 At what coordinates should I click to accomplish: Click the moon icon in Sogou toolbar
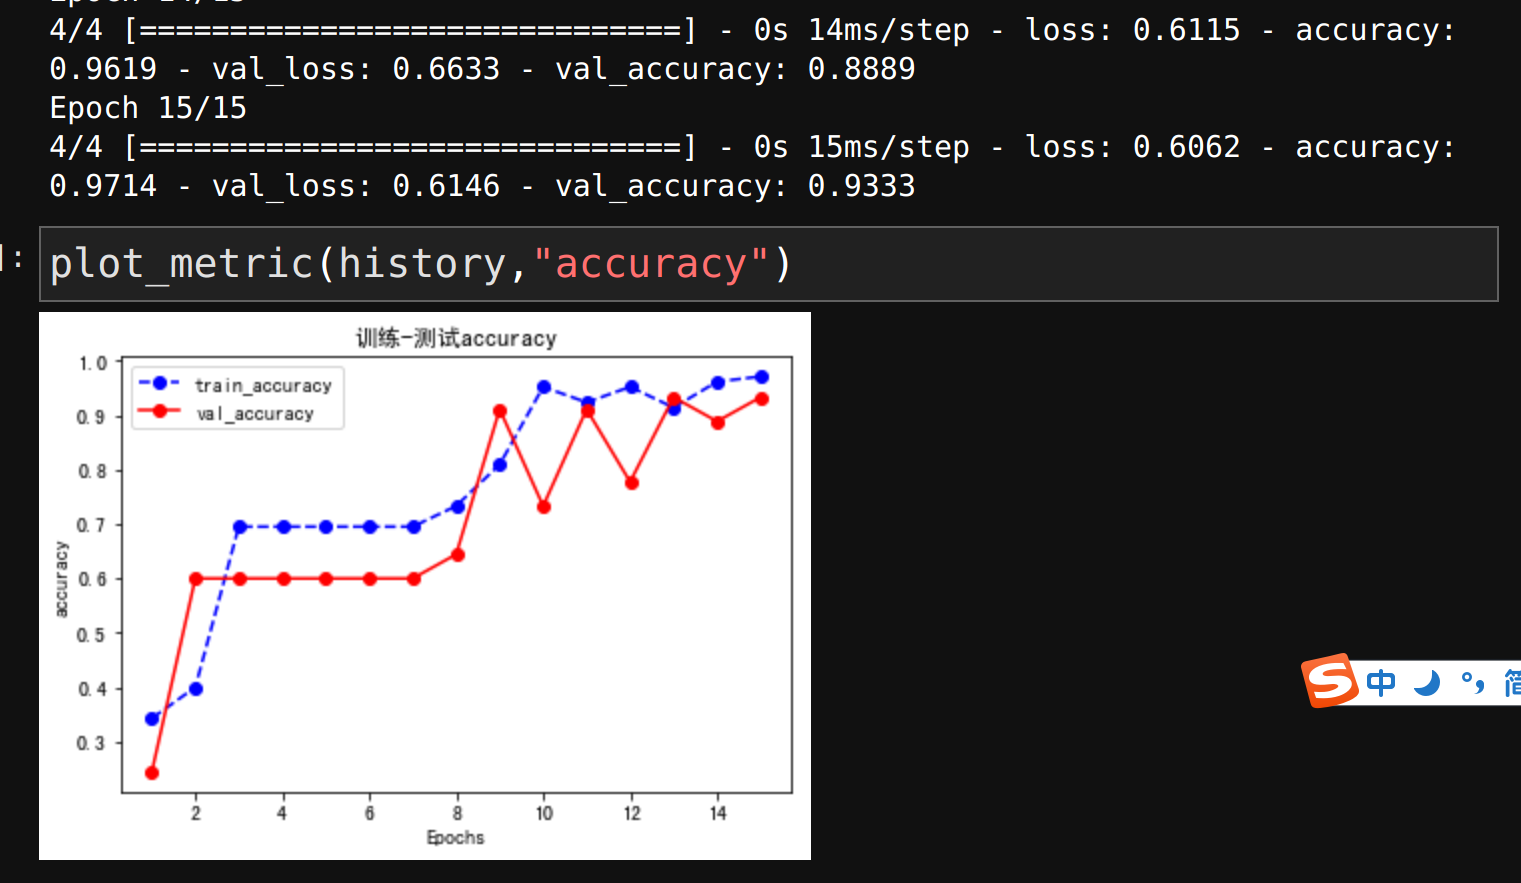[1427, 683]
